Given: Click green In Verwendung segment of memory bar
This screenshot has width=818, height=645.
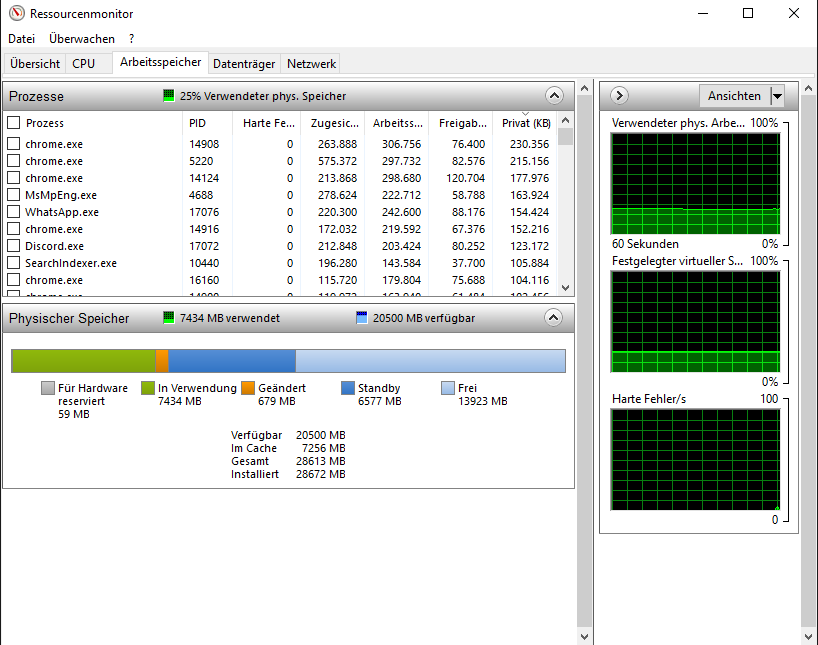Looking at the screenshot, I should pos(84,361).
